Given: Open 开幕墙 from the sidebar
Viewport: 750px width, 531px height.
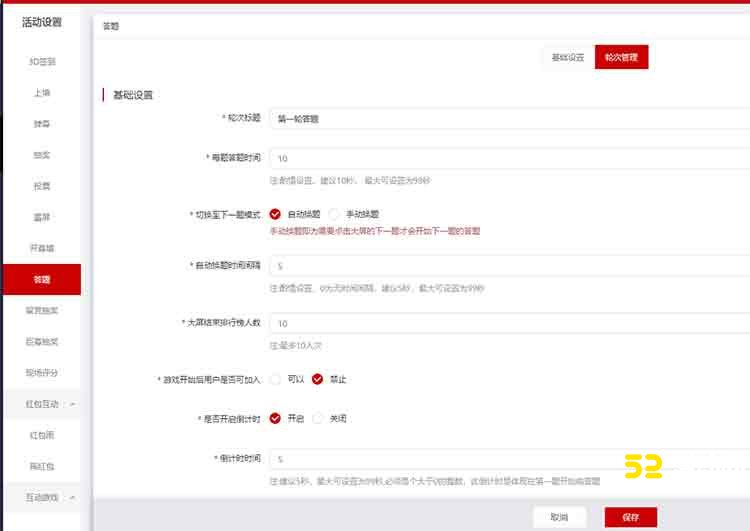Looking at the screenshot, I should (42, 248).
